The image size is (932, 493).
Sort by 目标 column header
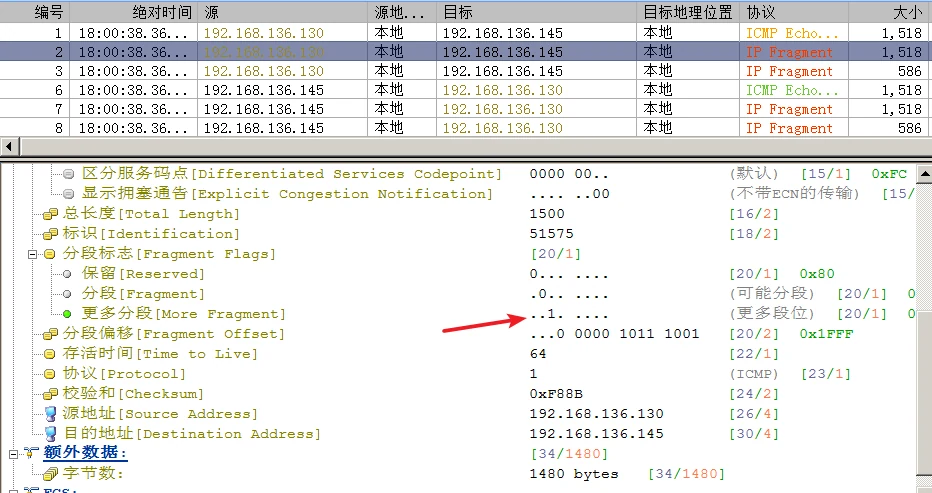pos(537,12)
